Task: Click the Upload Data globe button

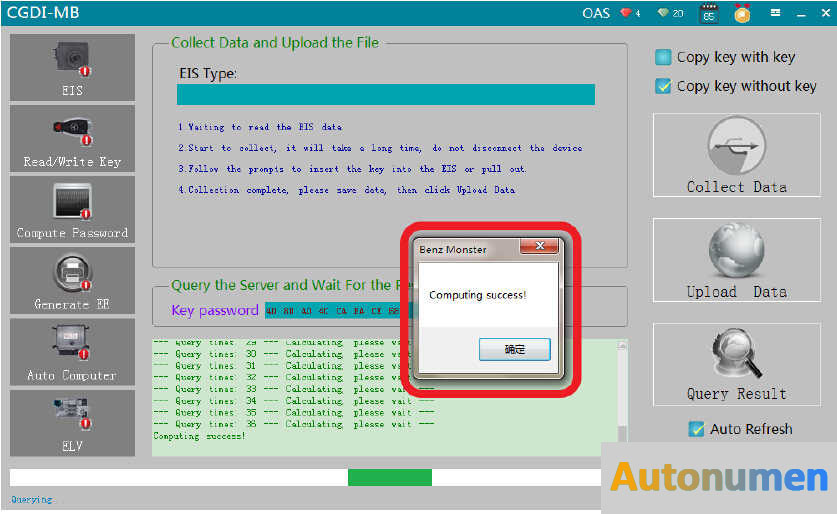Action: [737, 260]
